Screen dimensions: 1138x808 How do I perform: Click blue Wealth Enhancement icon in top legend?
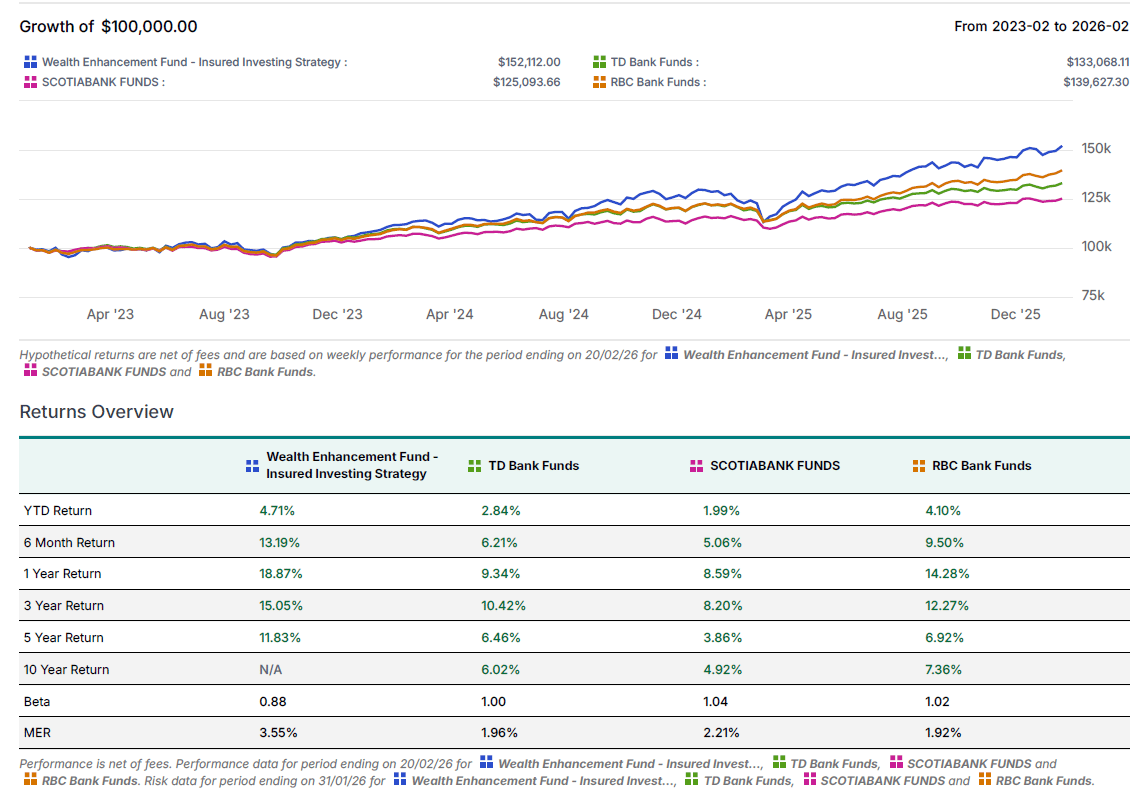pos(31,62)
